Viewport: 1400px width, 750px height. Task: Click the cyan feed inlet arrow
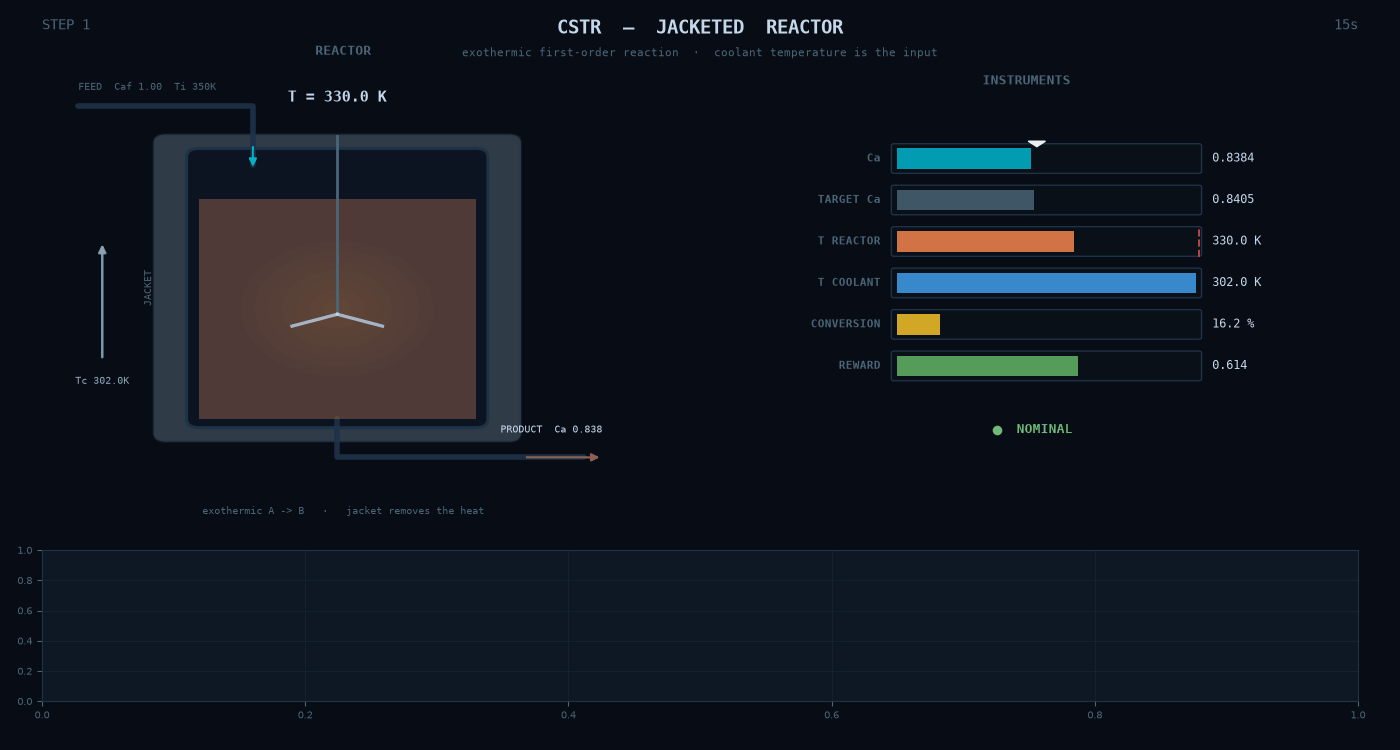click(x=253, y=156)
